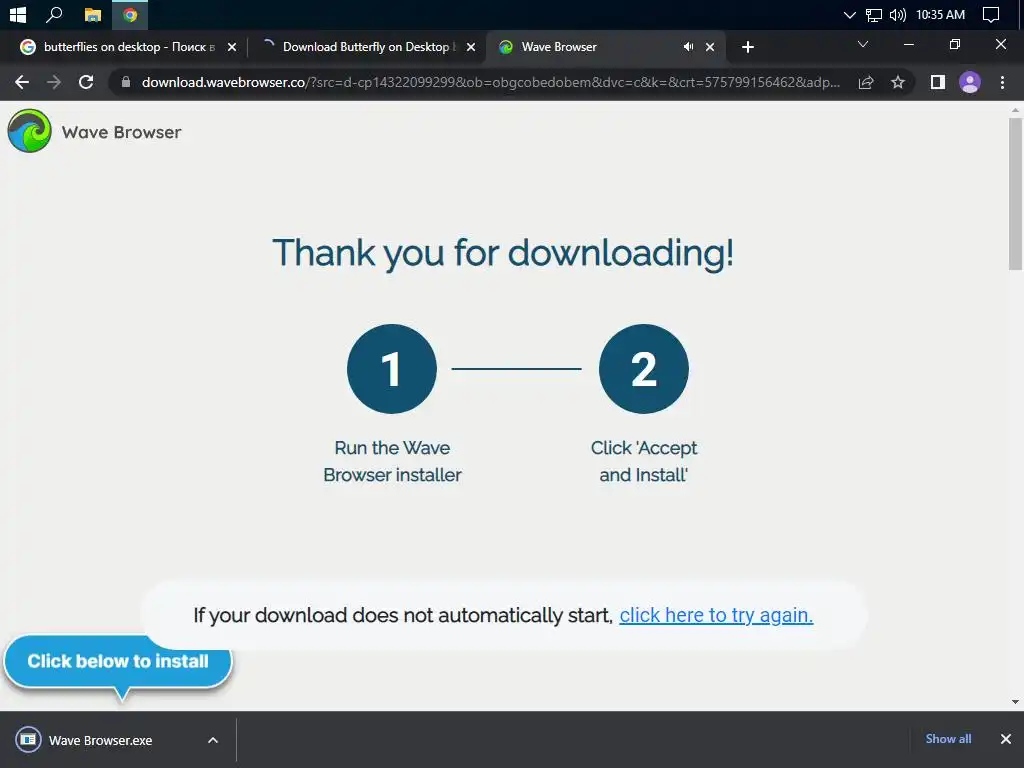Viewport: 1024px width, 768px height.
Task: Click the Wave Browser logo
Action: (29, 131)
